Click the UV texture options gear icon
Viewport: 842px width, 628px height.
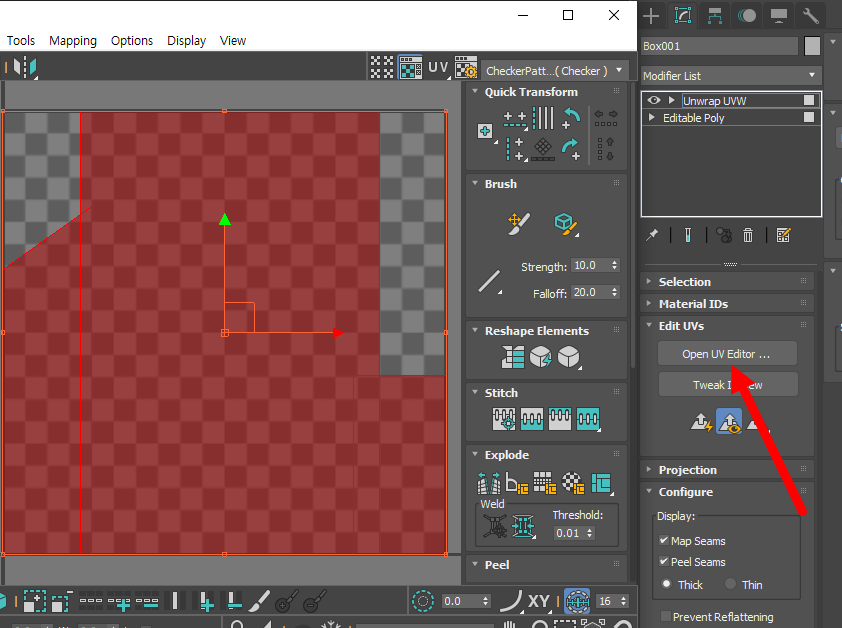[x=466, y=67]
